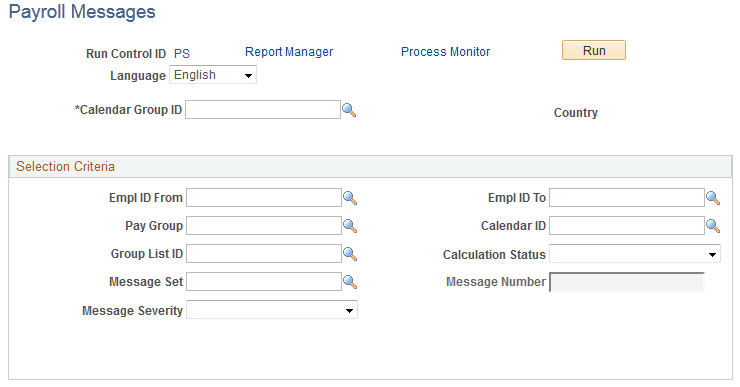The image size is (740, 387).
Task: Expand the Message Severity dropdown
Action: coord(272,310)
